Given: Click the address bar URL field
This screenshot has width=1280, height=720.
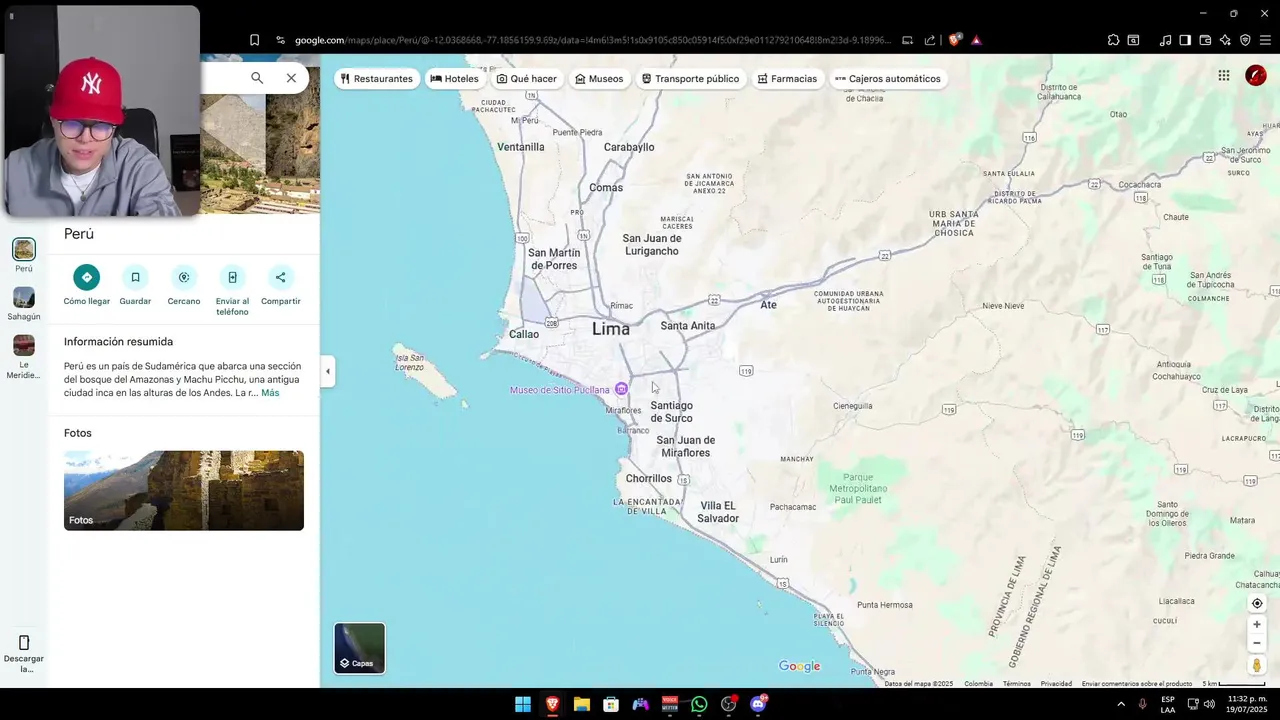Looking at the screenshot, I should 592,40.
